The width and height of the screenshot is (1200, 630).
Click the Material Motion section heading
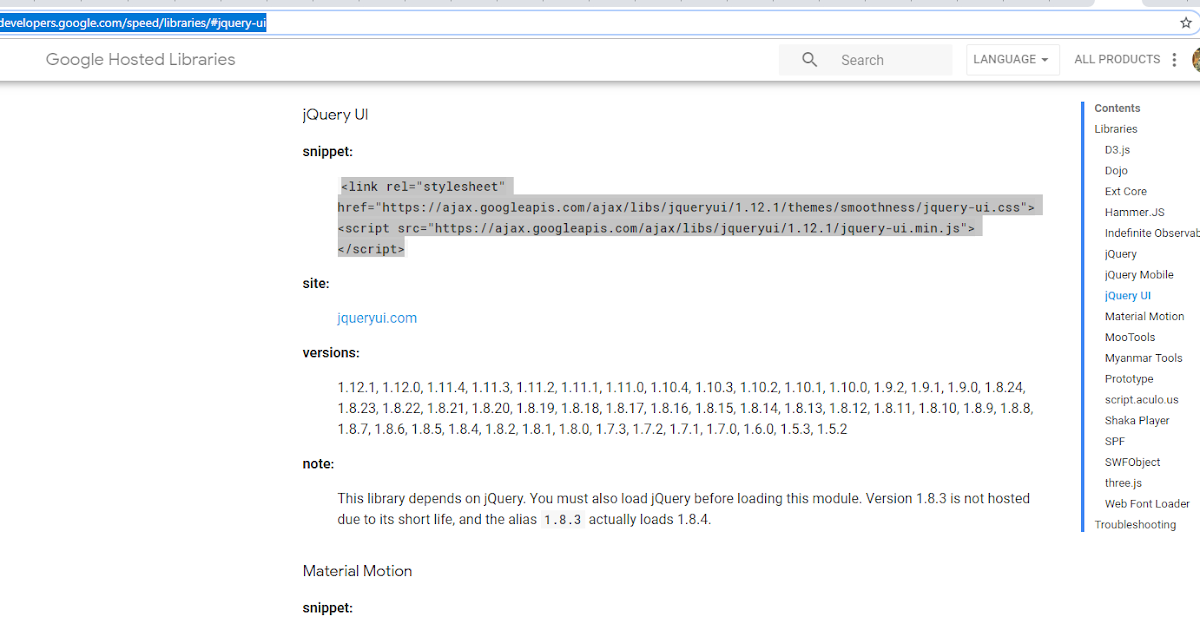pos(357,571)
